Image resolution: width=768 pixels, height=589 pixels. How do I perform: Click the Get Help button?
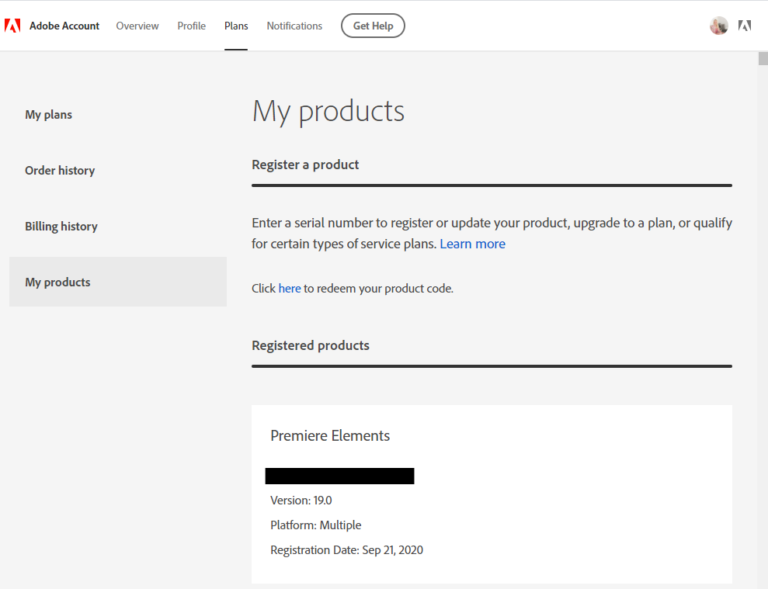pos(373,26)
